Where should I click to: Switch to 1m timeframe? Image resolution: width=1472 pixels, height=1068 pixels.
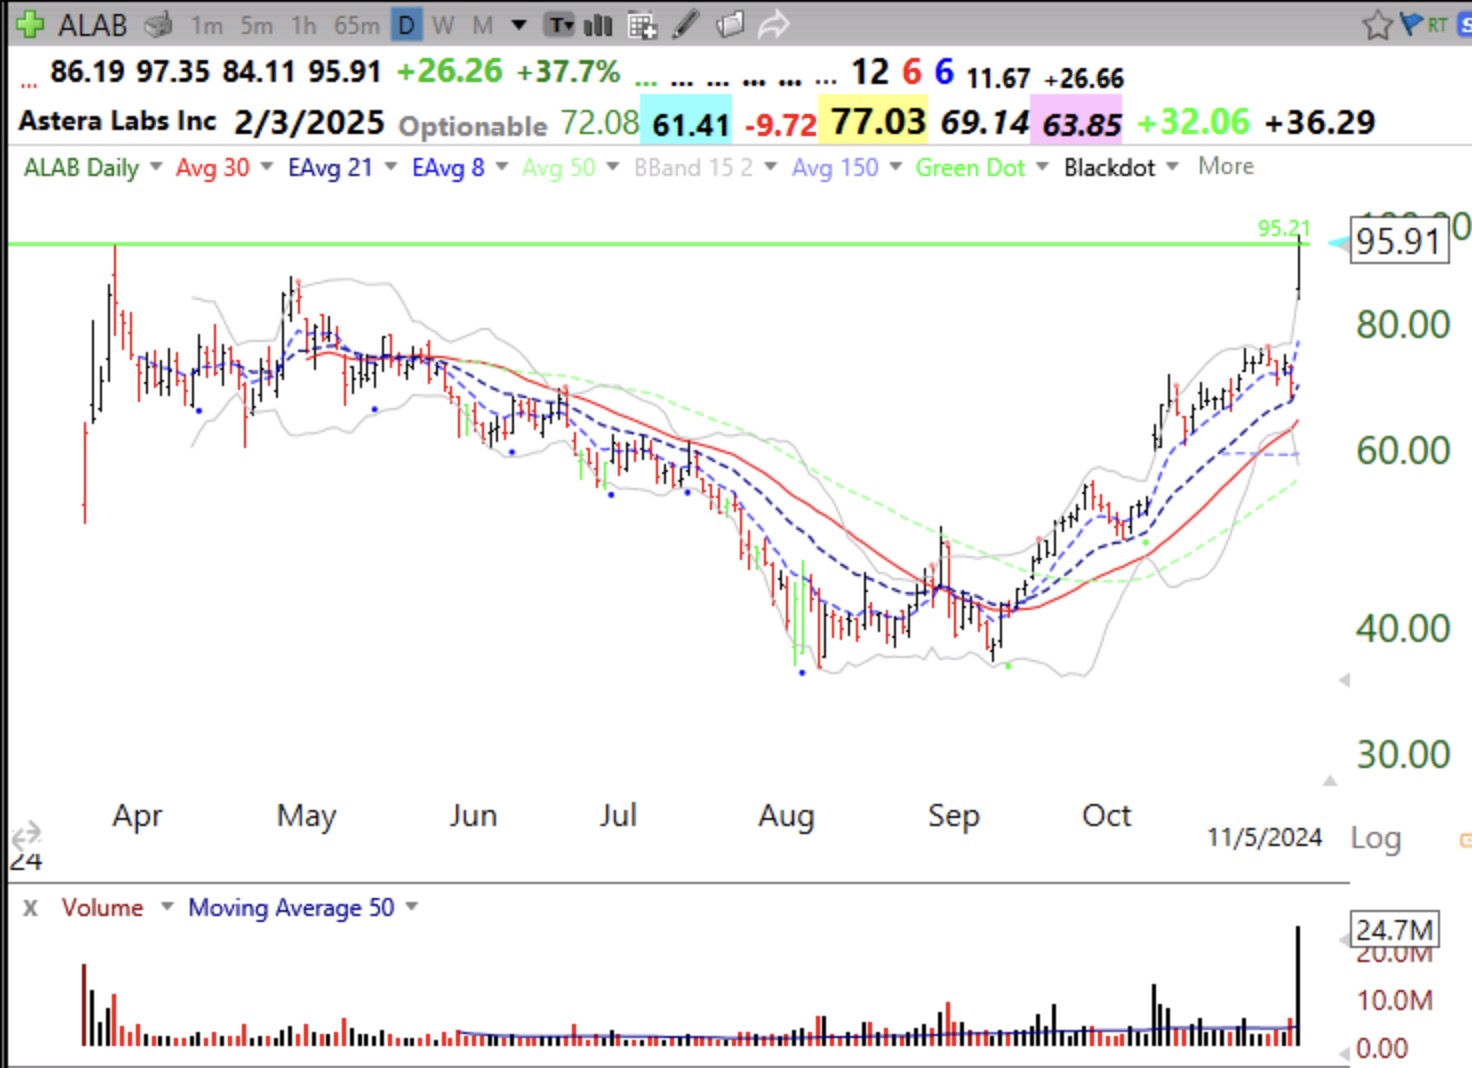[207, 25]
